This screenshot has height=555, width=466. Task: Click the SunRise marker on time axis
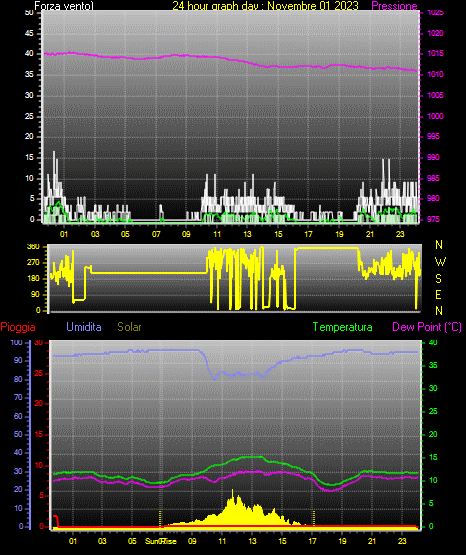click(161, 541)
